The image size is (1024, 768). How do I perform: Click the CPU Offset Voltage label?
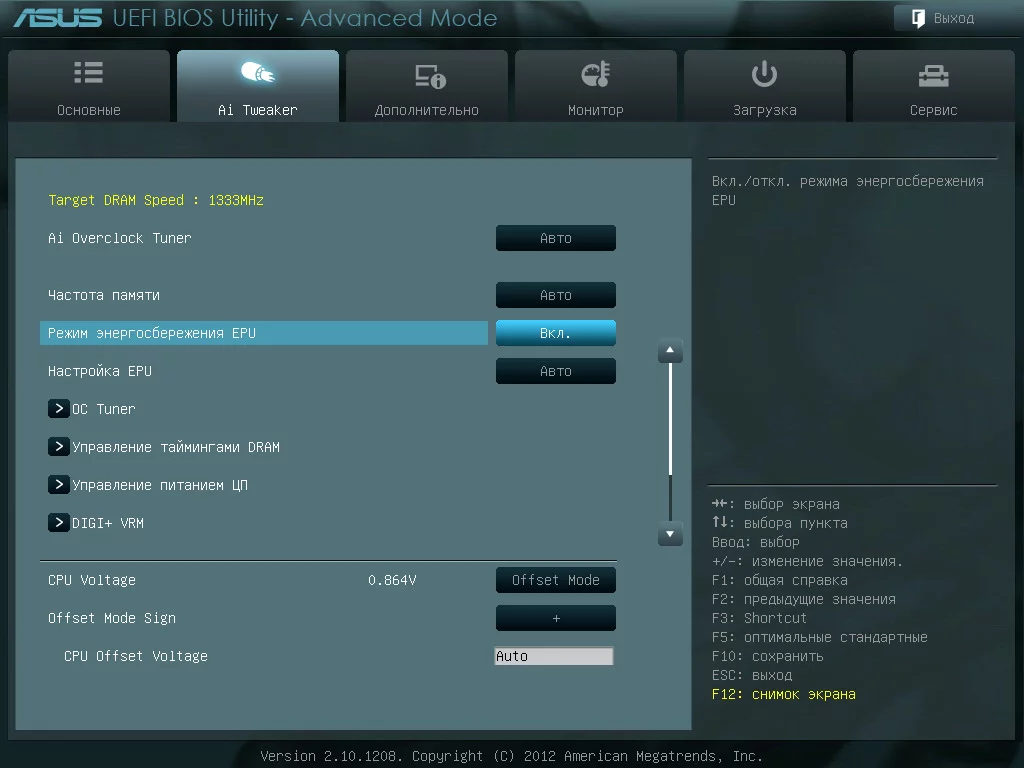(x=136, y=656)
